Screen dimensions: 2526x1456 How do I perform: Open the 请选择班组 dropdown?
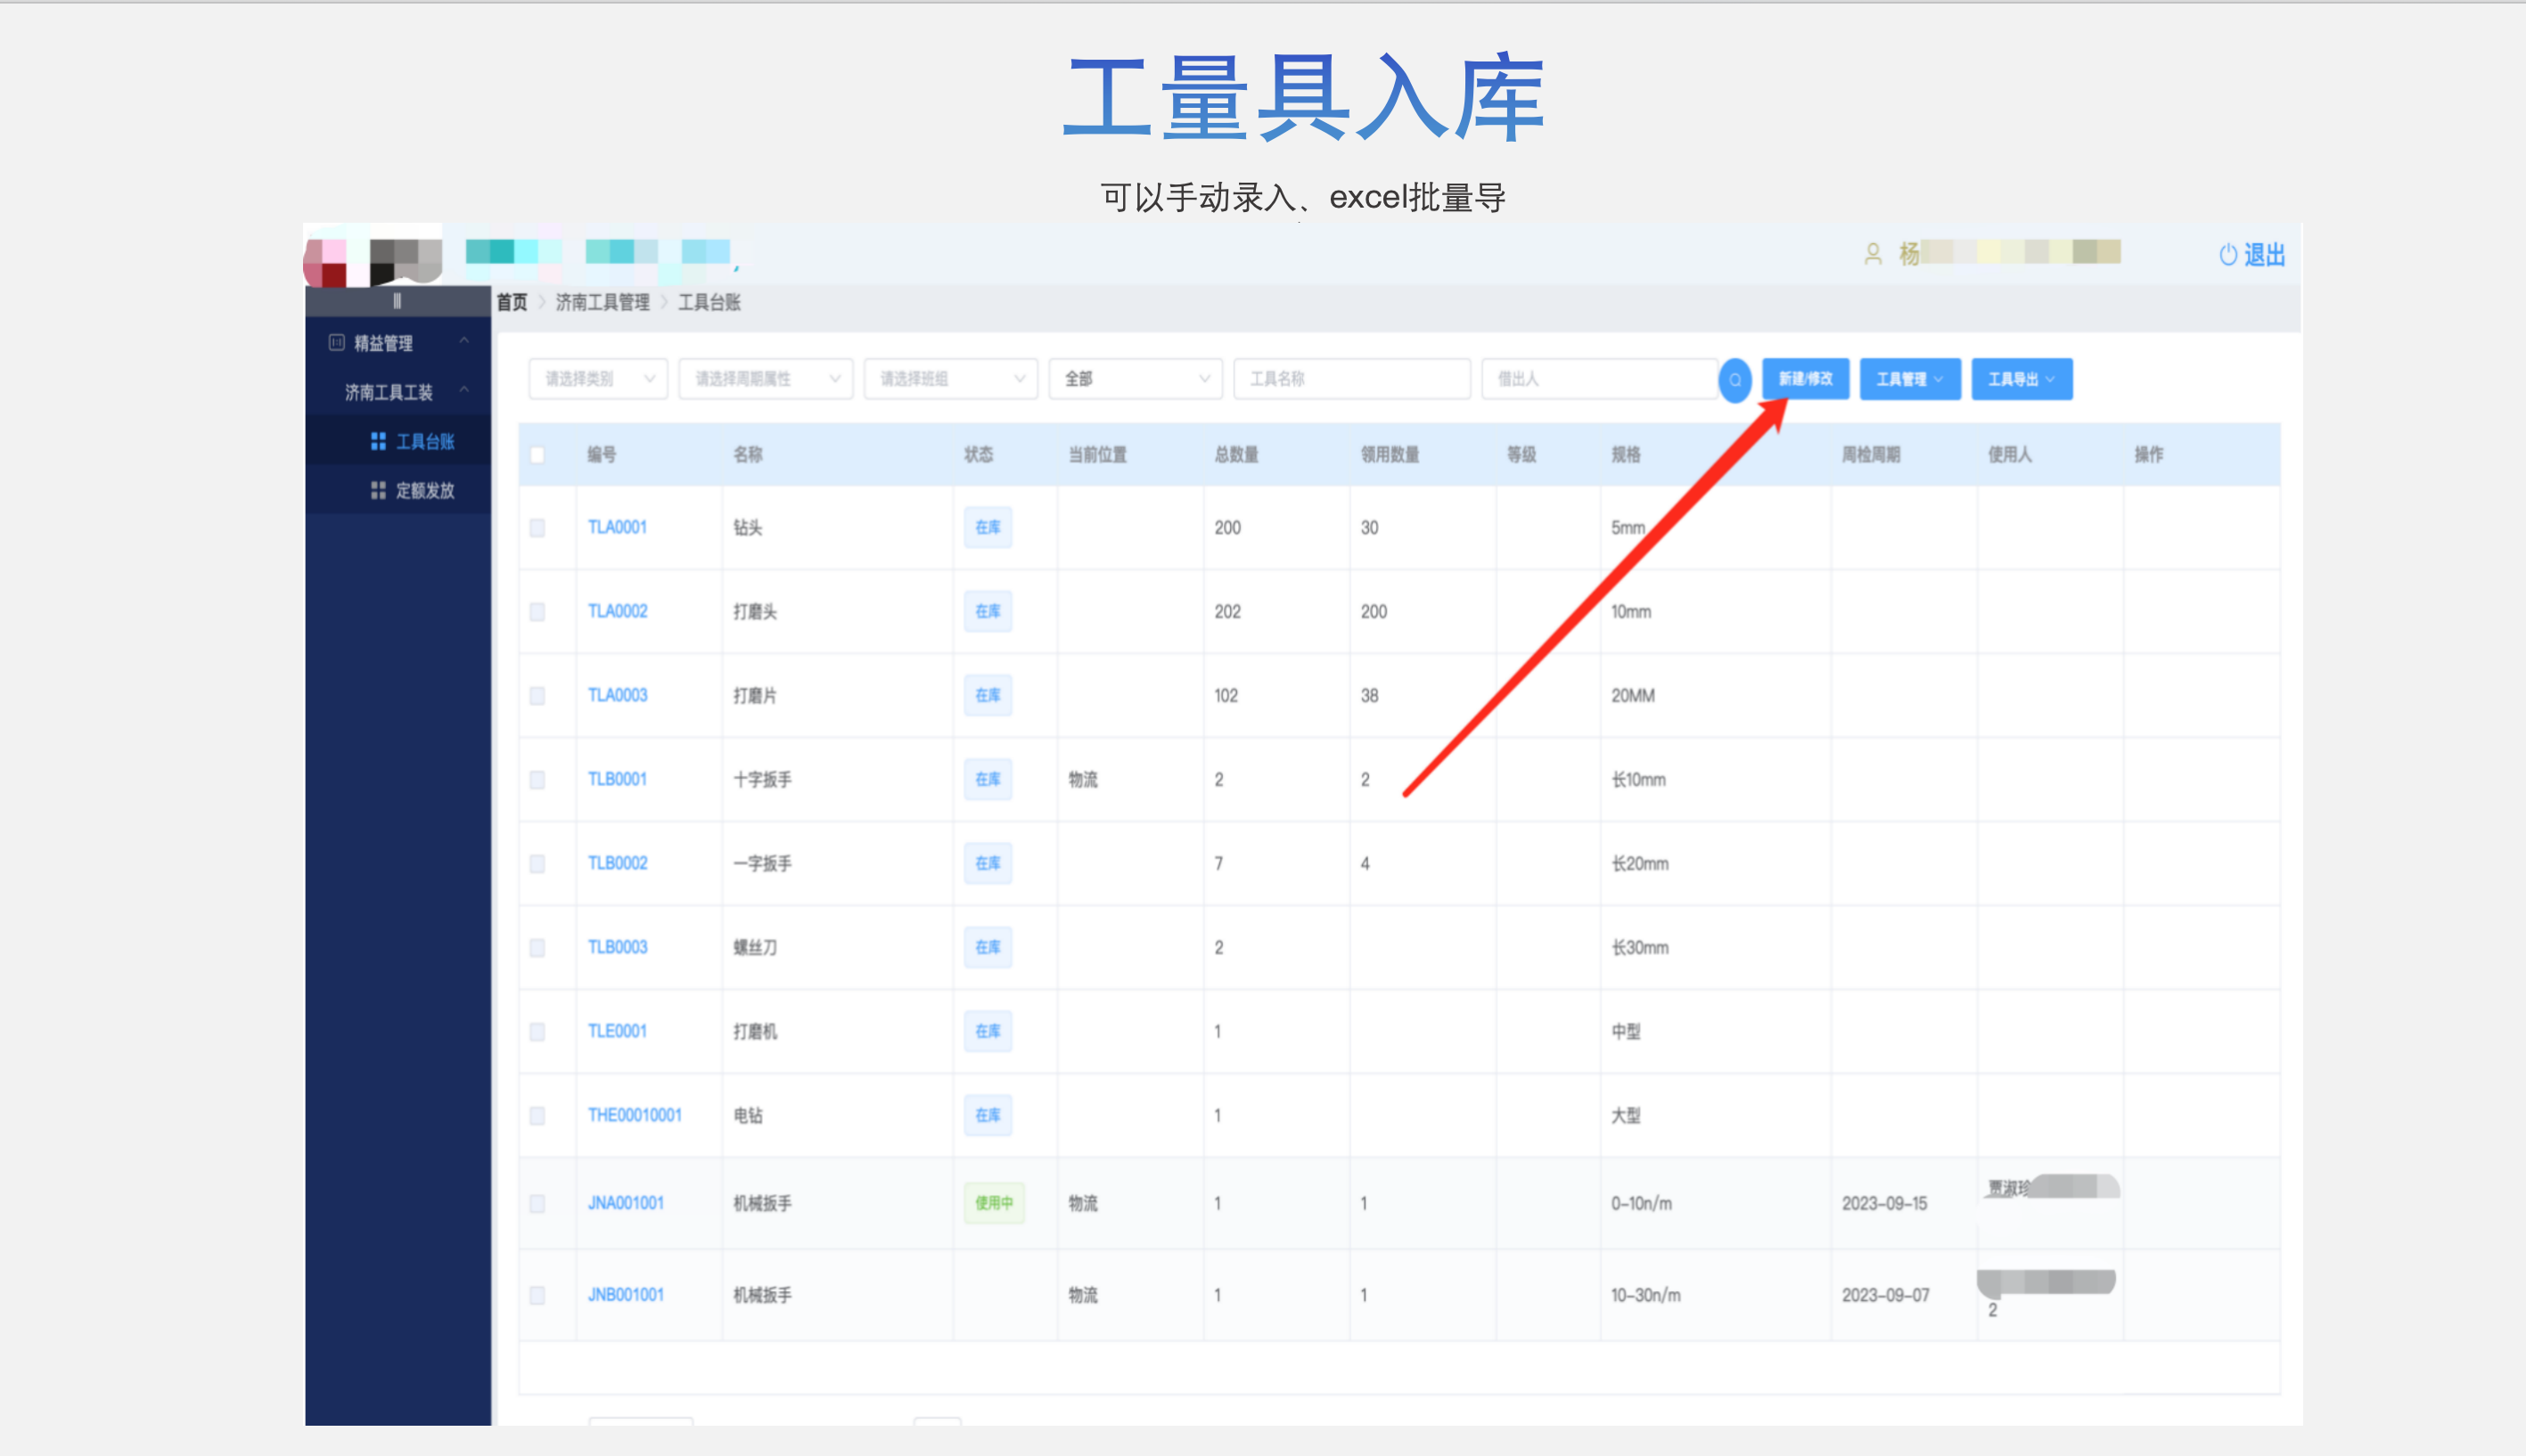point(950,379)
